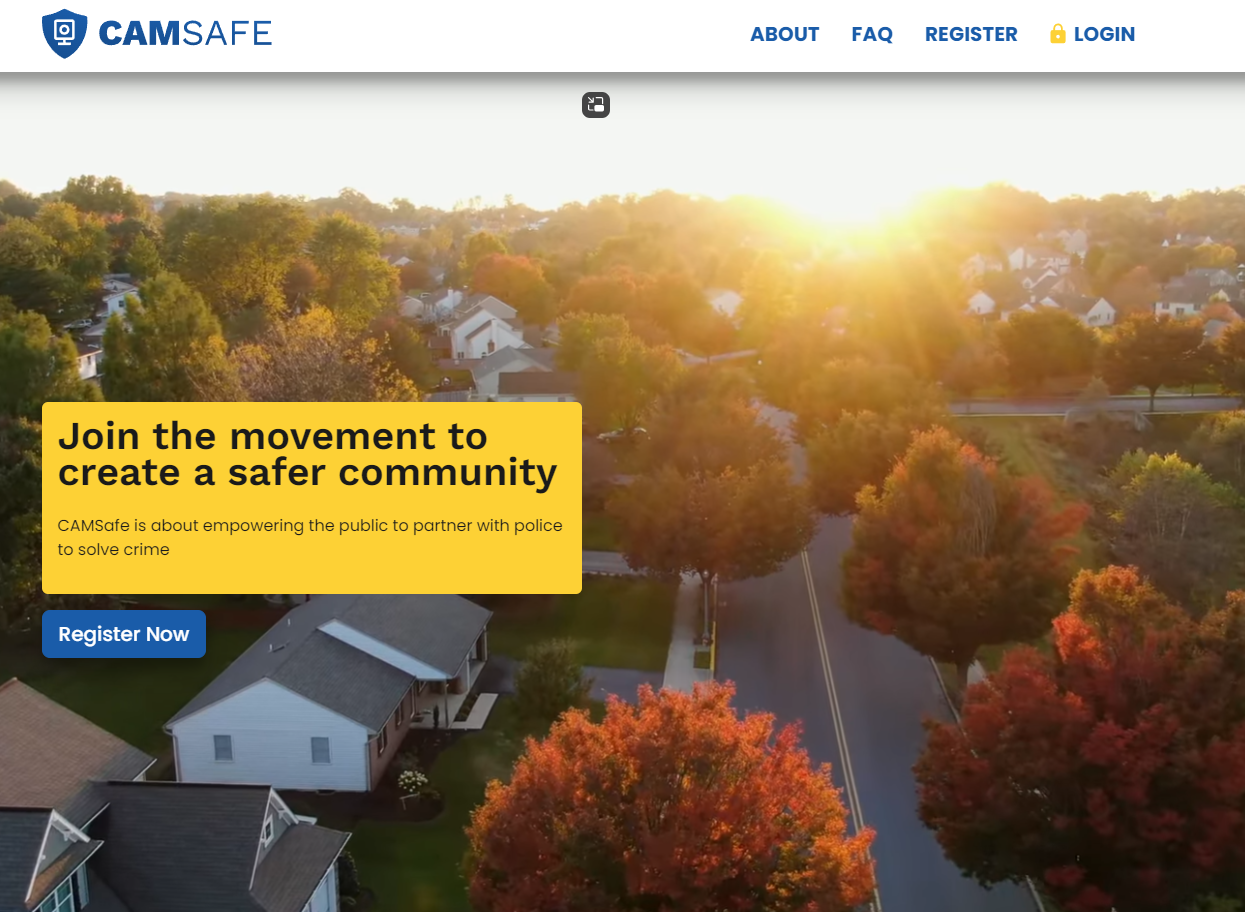The width and height of the screenshot is (1245, 912).
Task: Click the blue Register Now button
Action: (124, 634)
